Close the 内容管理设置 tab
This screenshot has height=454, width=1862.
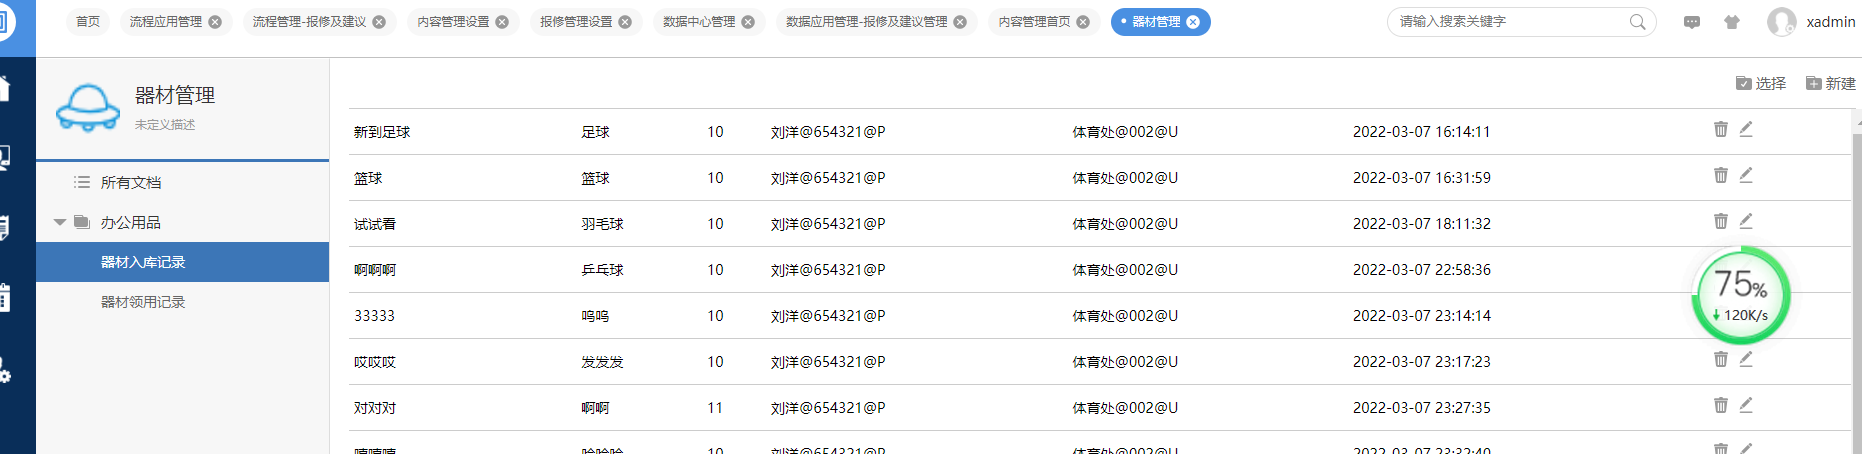pyautogui.click(x=502, y=22)
